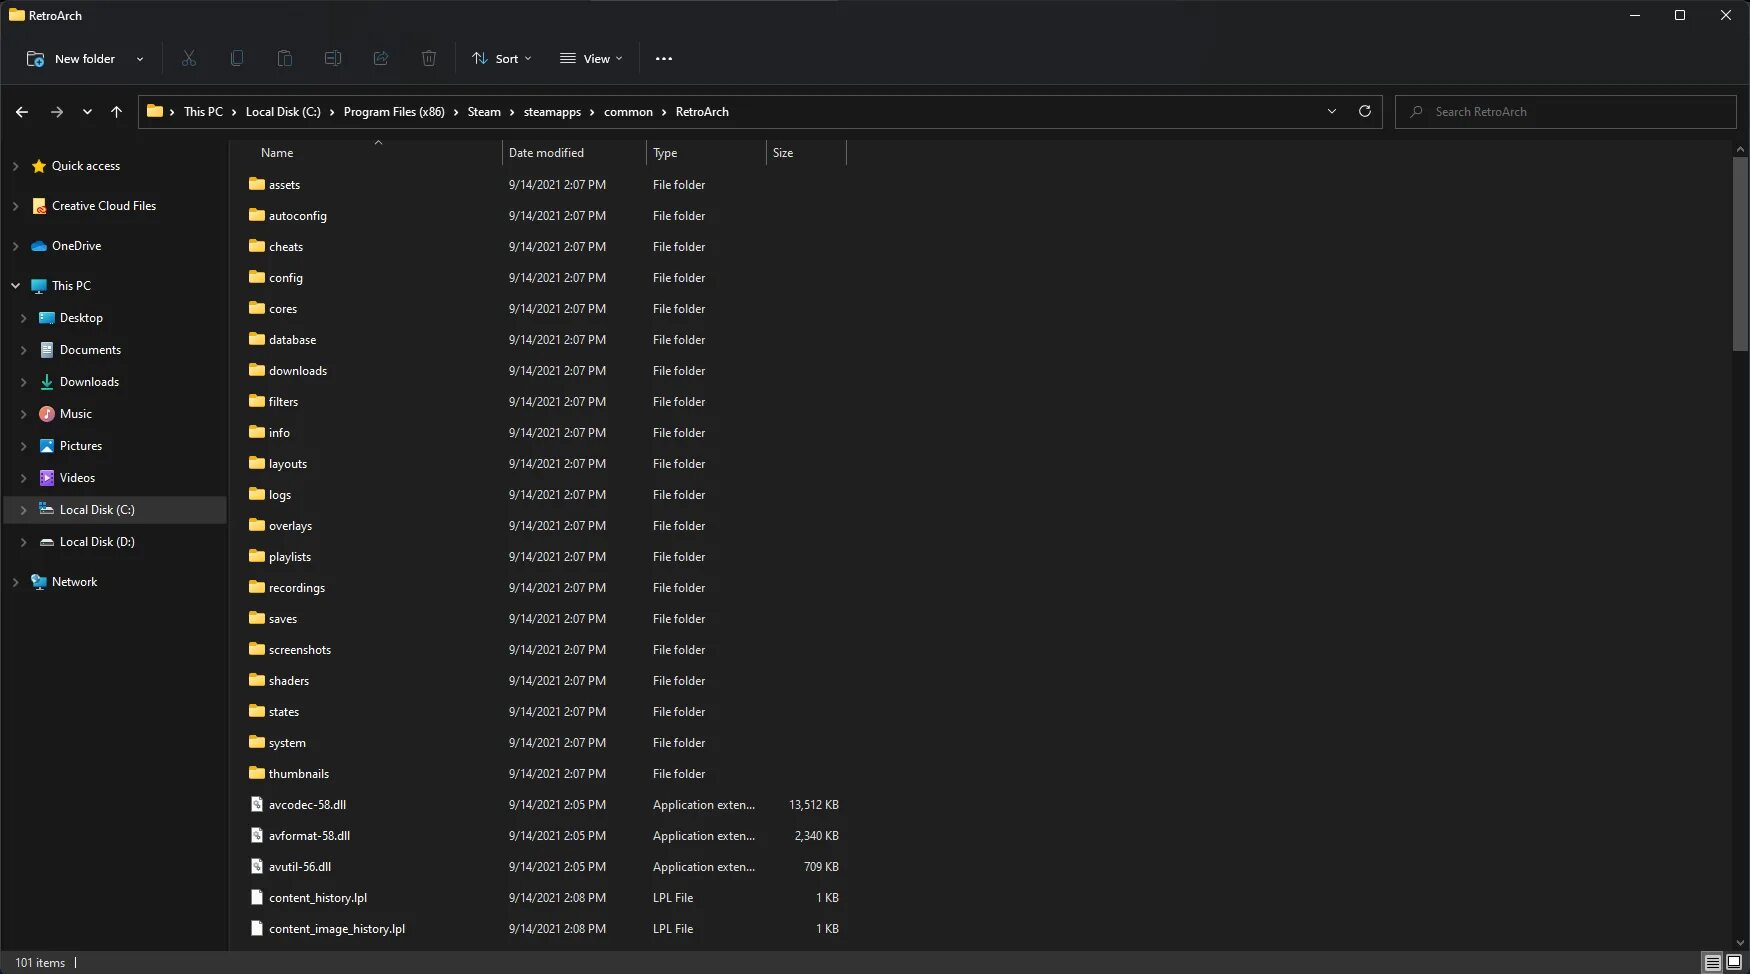Open recent locations dropdown chevron
Image resolution: width=1750 pixels, height=974 pixels.
87,112
